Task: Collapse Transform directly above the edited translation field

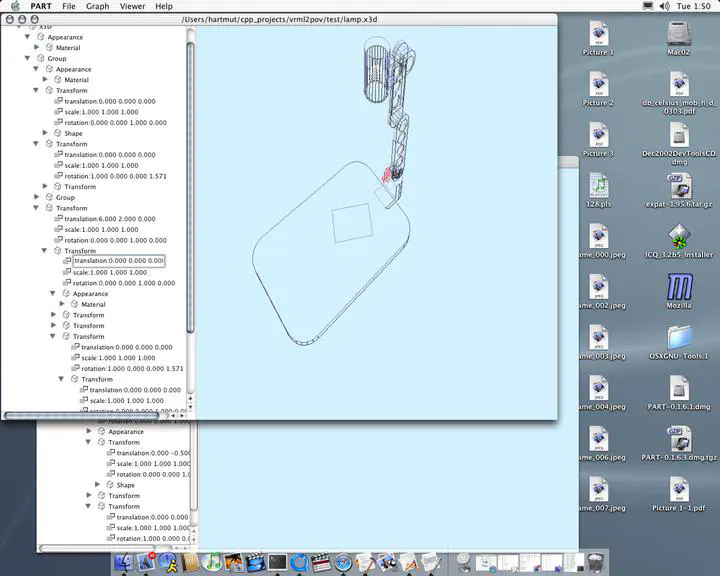Action: pyautogui.click(x=45, y=251)
